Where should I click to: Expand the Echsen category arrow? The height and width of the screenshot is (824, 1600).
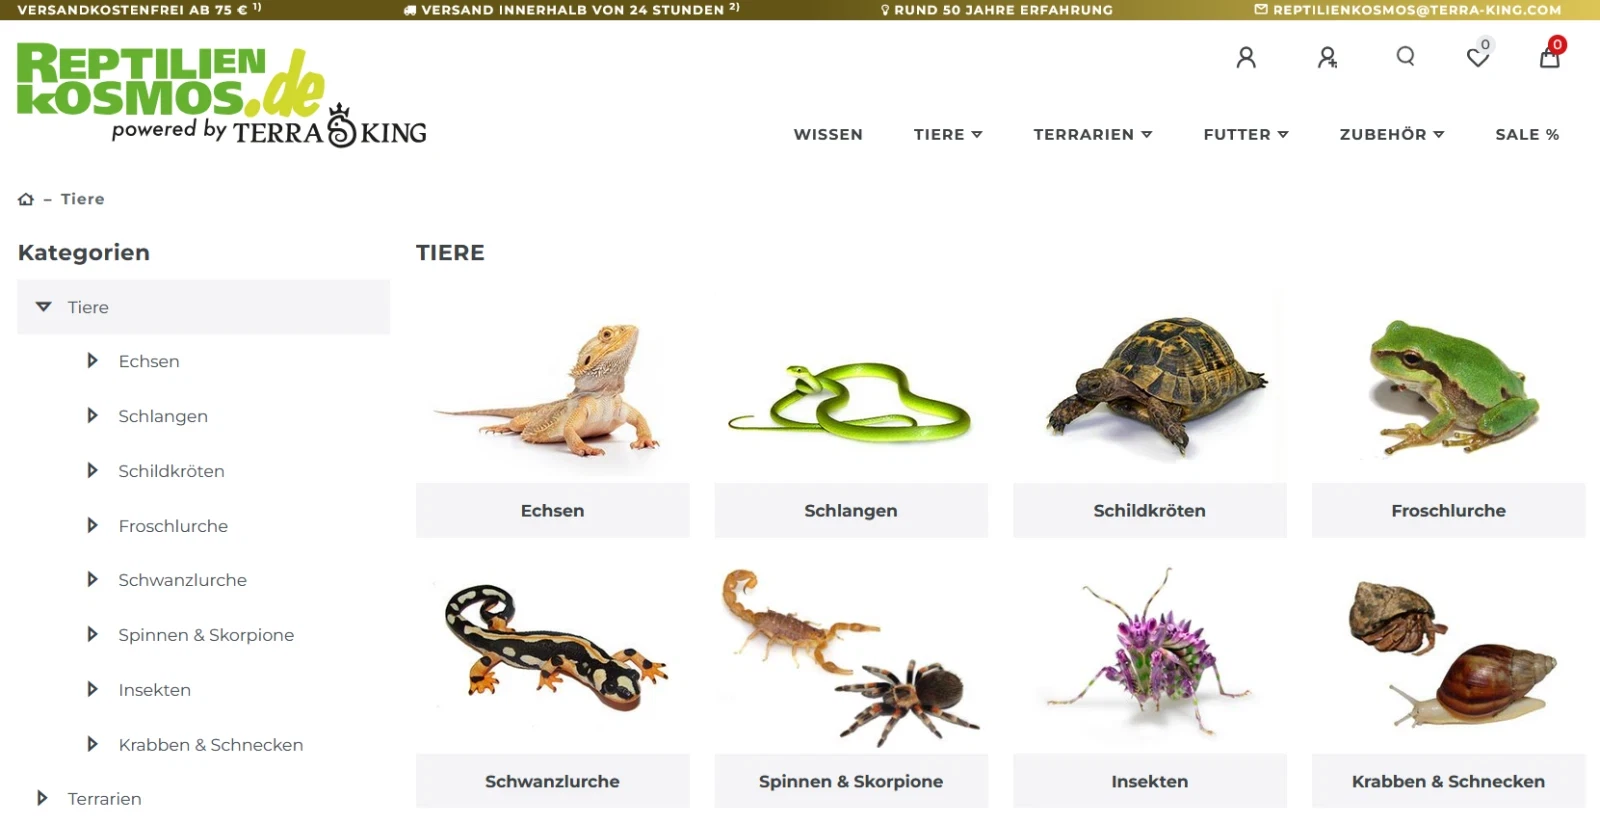(x=92, y=361)
